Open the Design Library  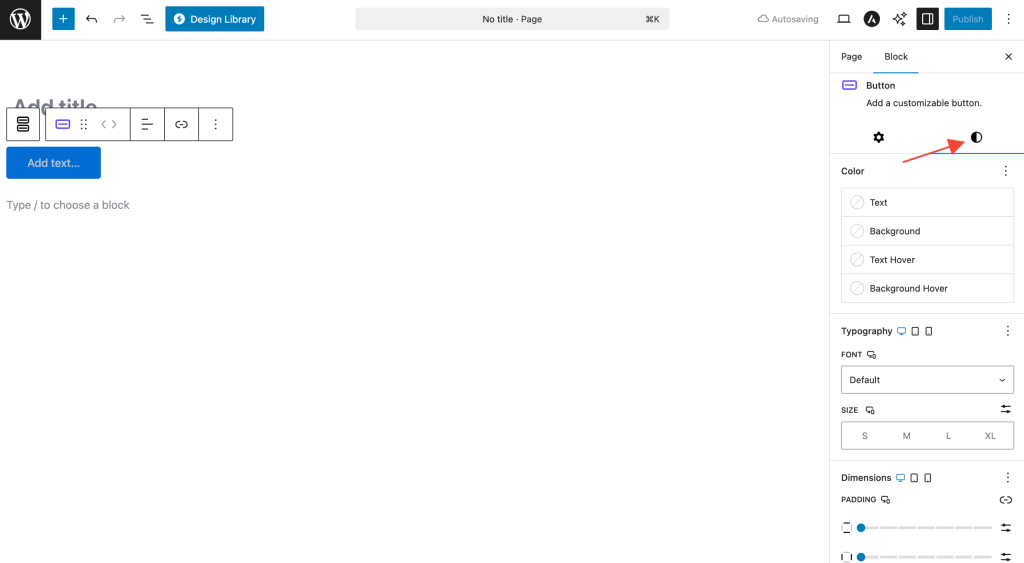[214, 19]
